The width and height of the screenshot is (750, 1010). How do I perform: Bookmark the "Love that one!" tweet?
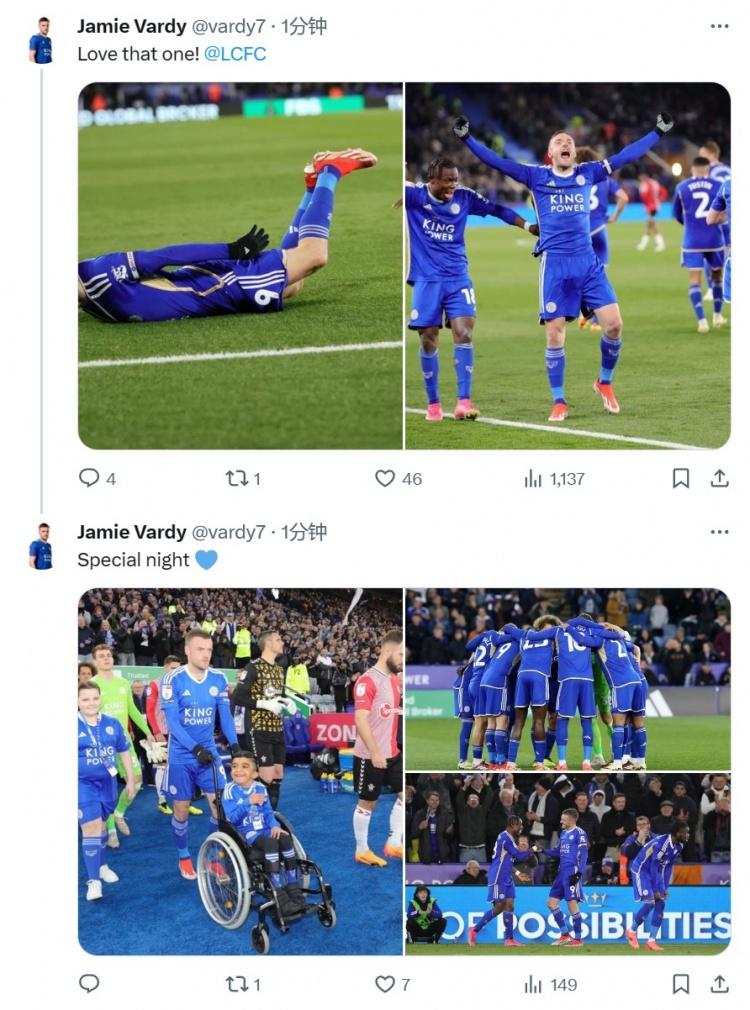[x=681, y=478]
